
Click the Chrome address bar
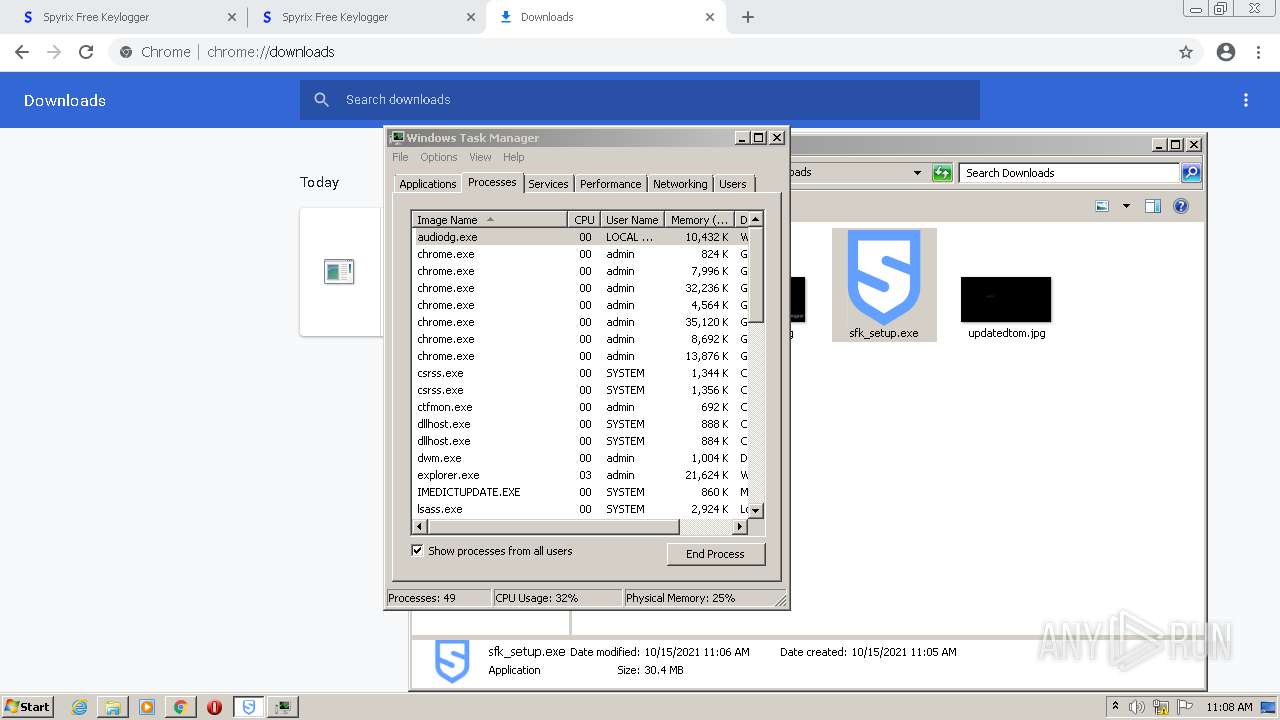(x=655, y=52)
